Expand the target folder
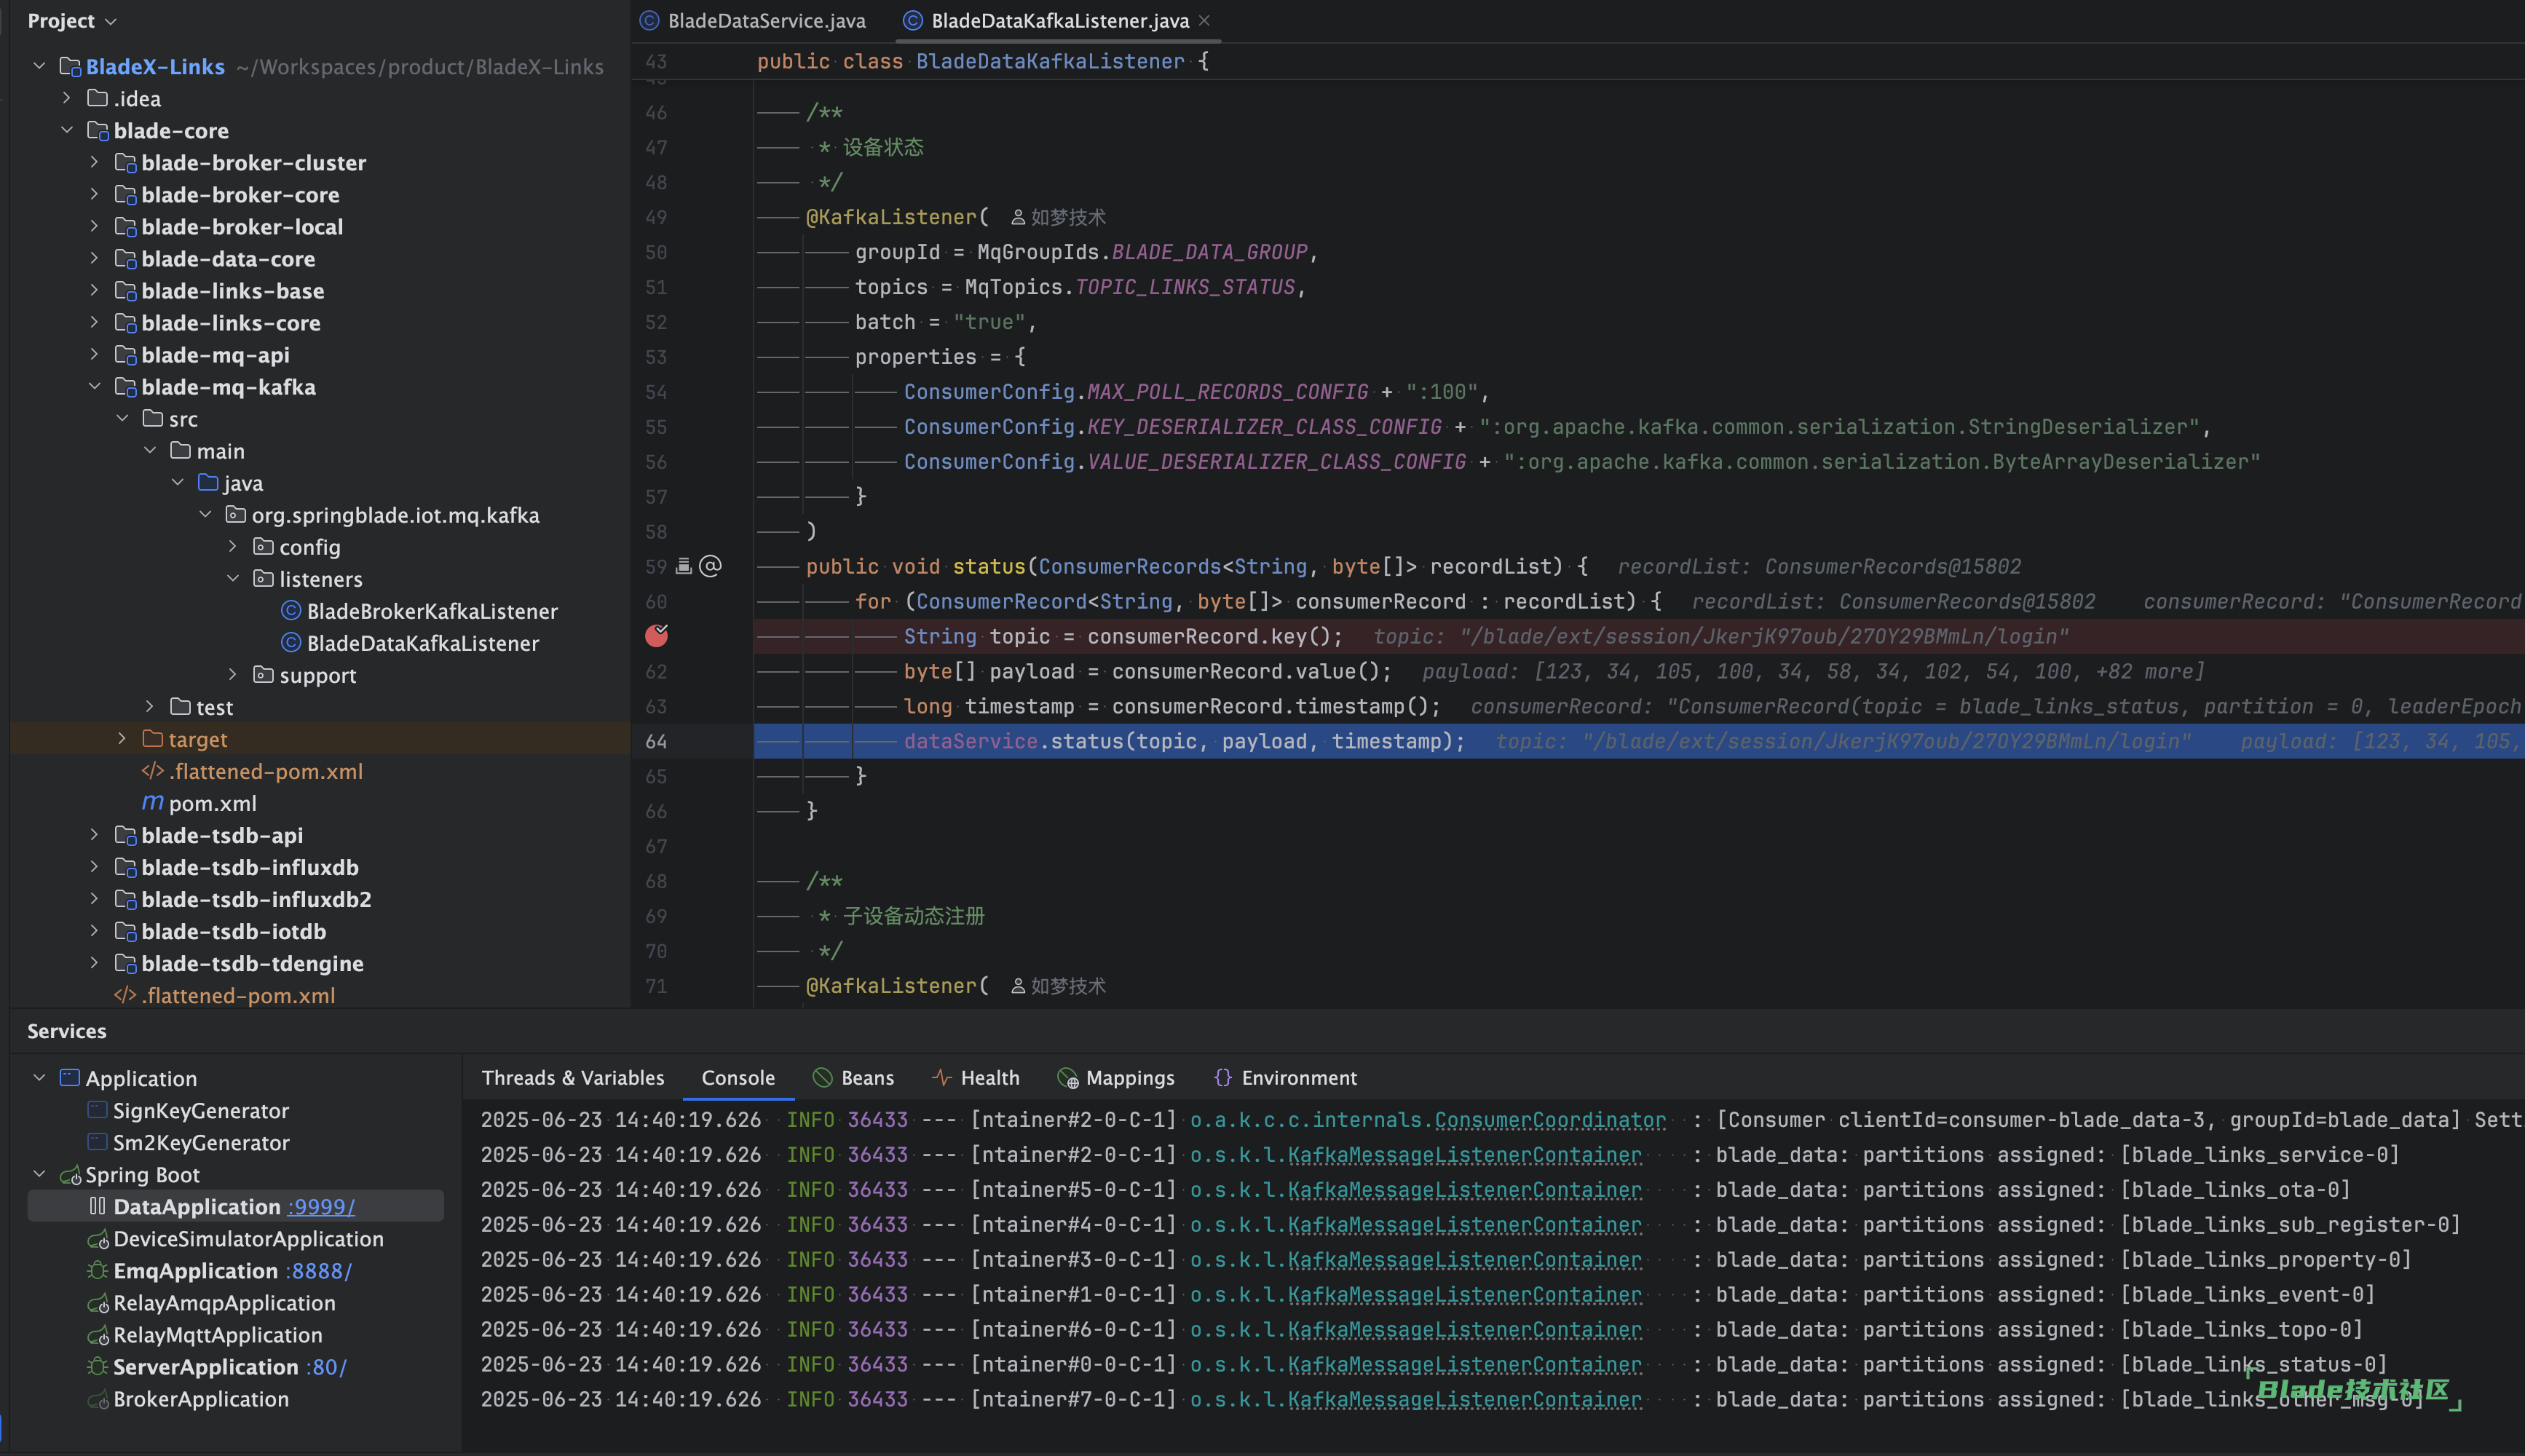 click(122, 738)
